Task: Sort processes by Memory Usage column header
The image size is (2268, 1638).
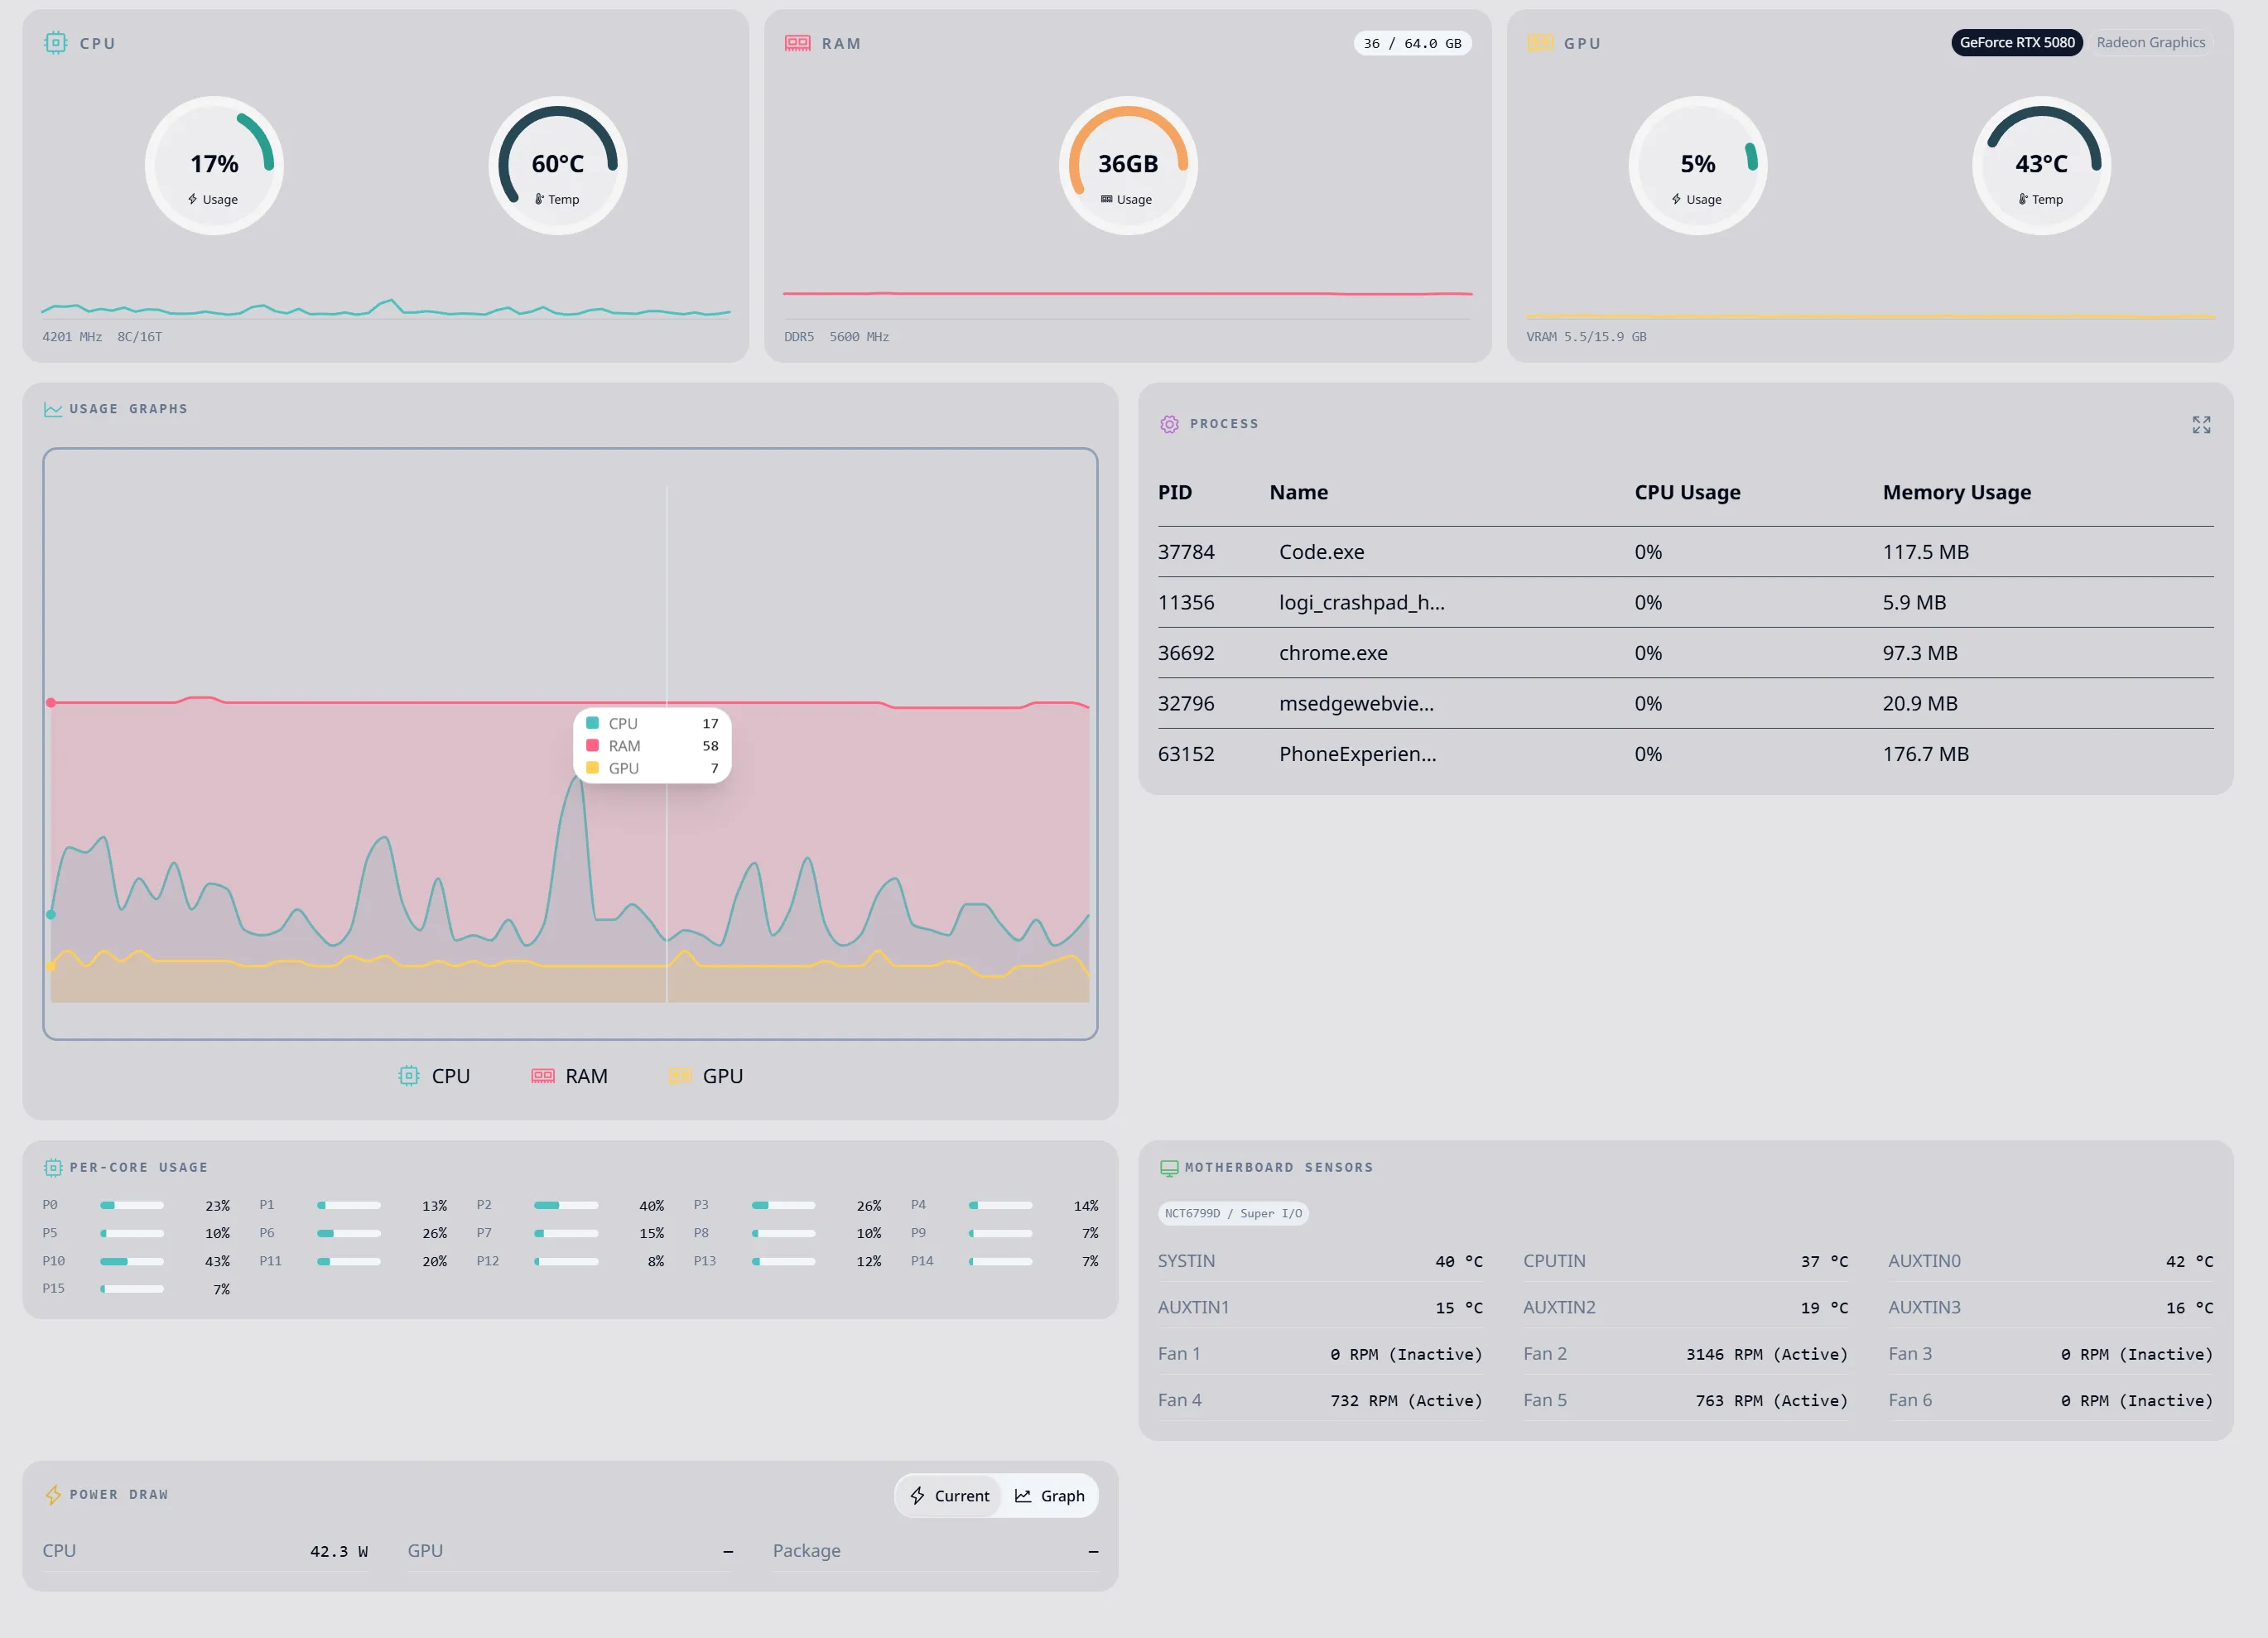Action: [x=1956, y=492]
